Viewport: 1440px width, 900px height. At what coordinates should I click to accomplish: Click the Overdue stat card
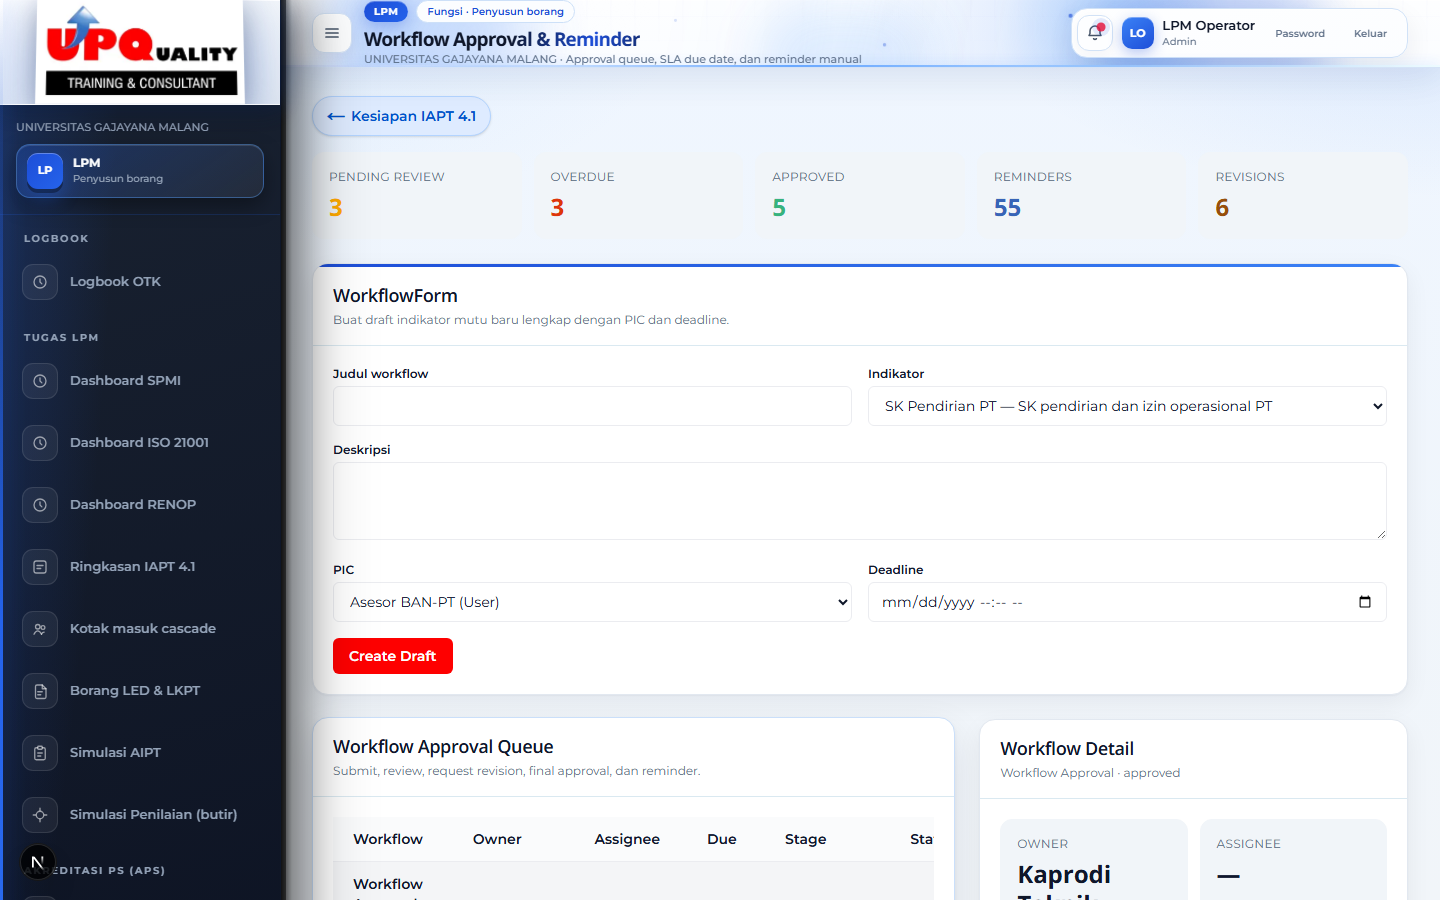point(640,196)
